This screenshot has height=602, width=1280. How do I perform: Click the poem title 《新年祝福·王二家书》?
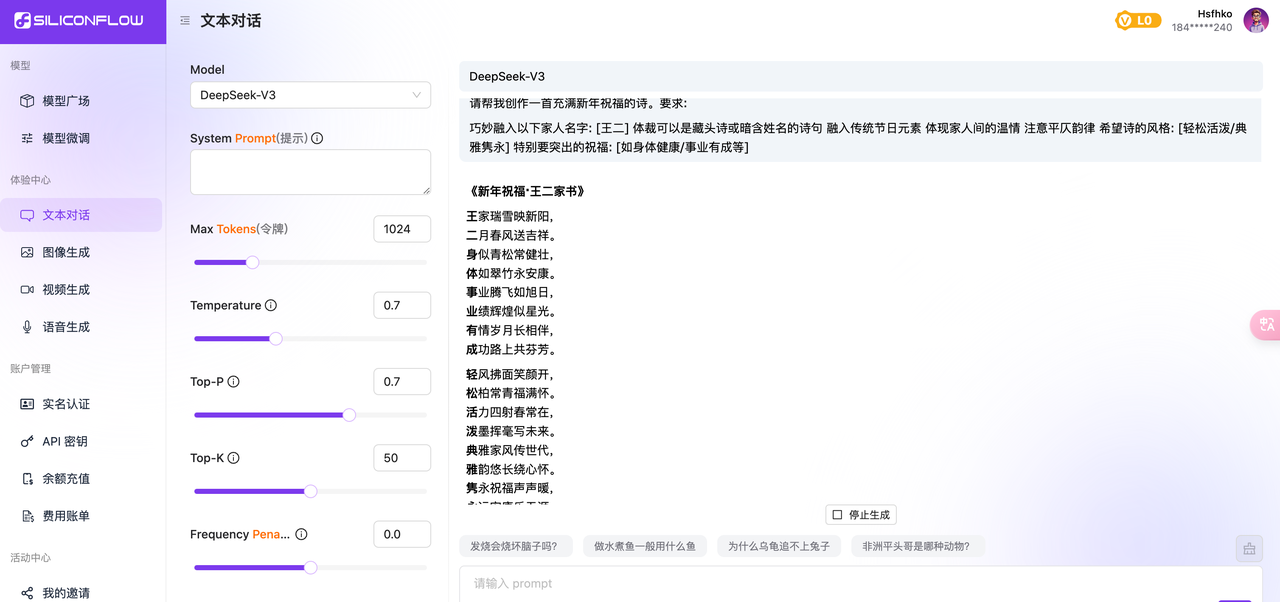[526, 191]
